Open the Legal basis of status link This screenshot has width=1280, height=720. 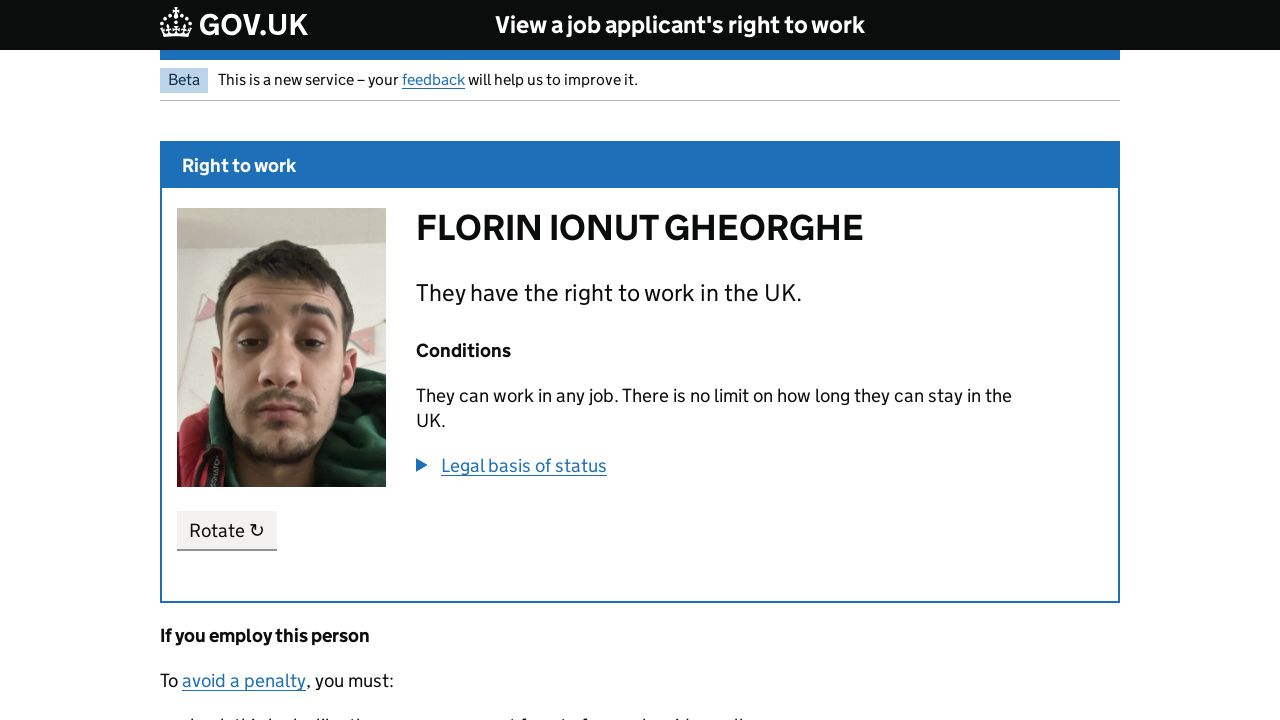point(523,466)
